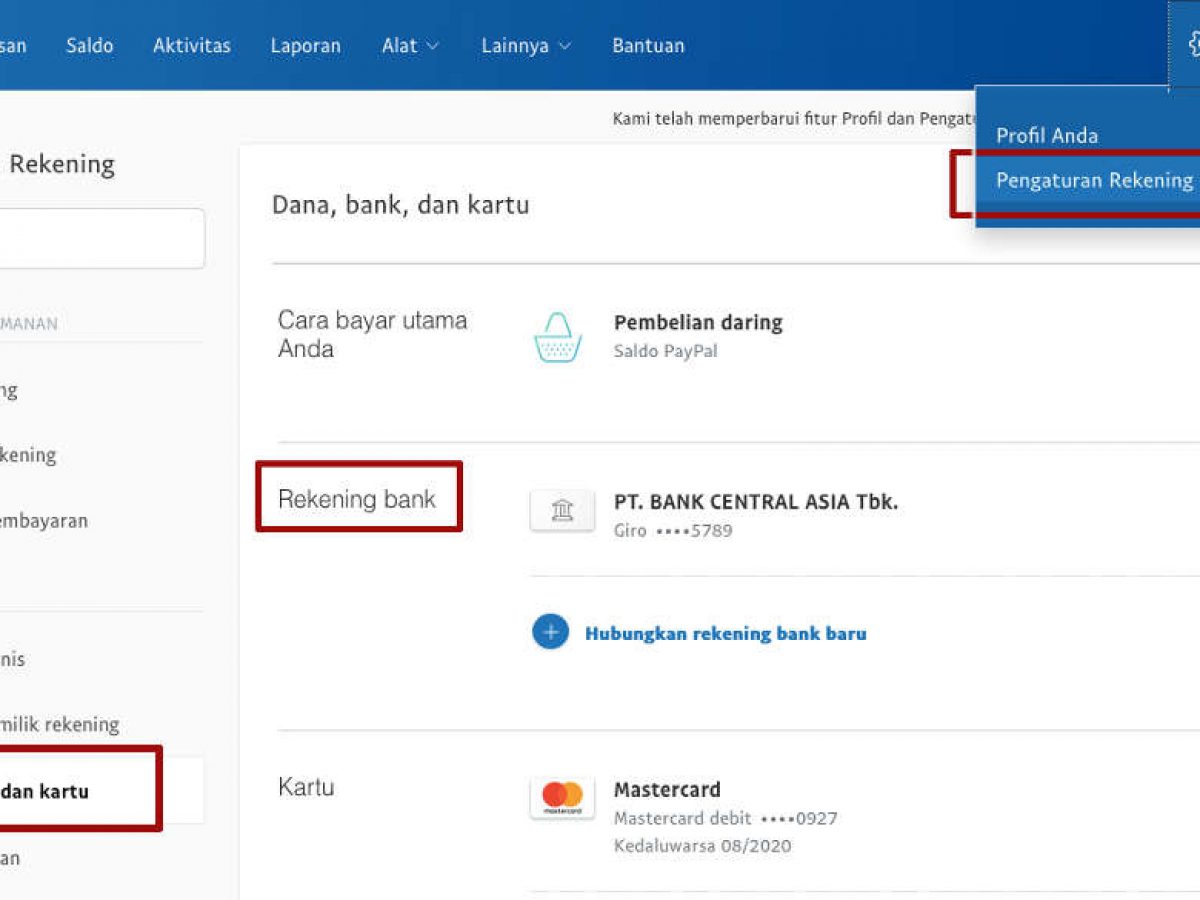Open the bold Mastercard card name entry
Image resolution: width=1200 pixels, height=900 pixels.
point(667,789)
